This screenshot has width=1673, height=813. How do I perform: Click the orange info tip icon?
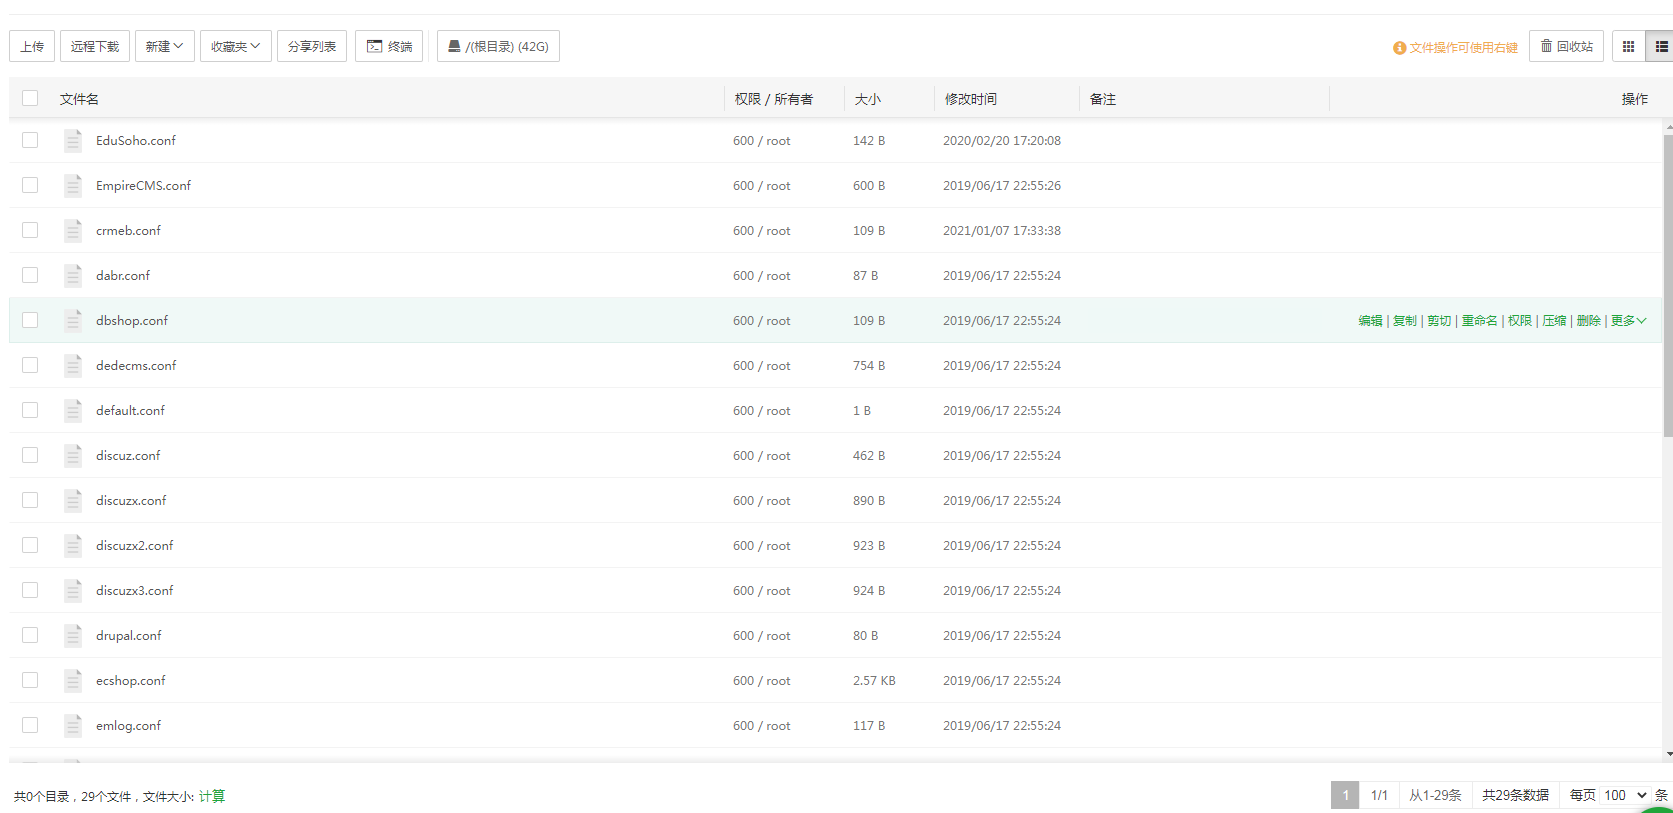click(x=1399, y=48)
